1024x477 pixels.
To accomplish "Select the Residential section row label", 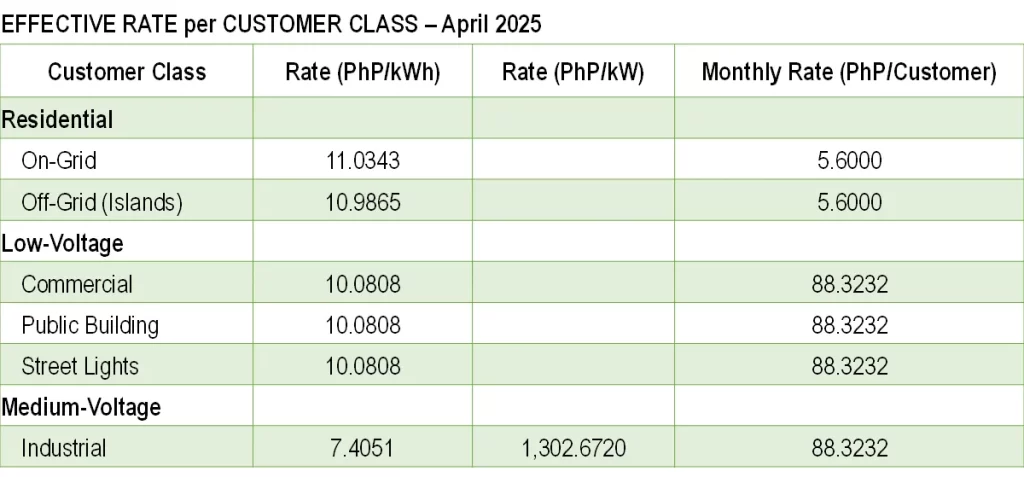I will [57, 120].
